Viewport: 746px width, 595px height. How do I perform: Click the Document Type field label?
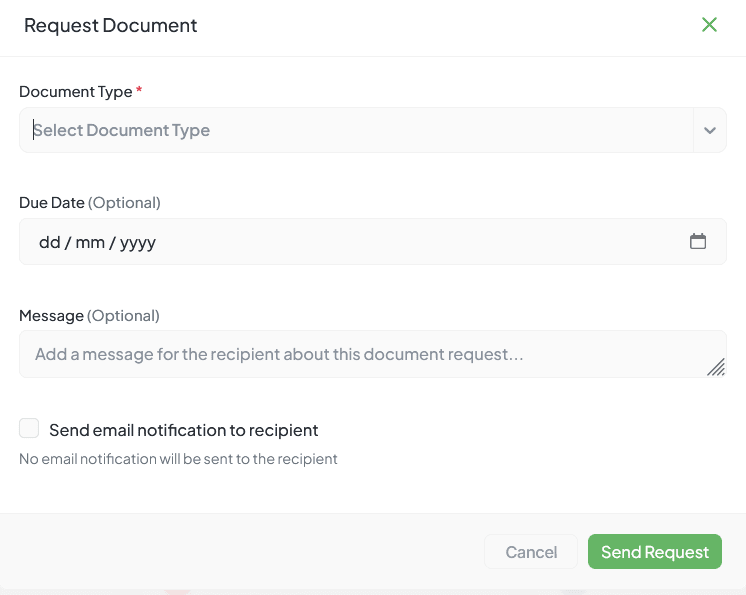75,91
